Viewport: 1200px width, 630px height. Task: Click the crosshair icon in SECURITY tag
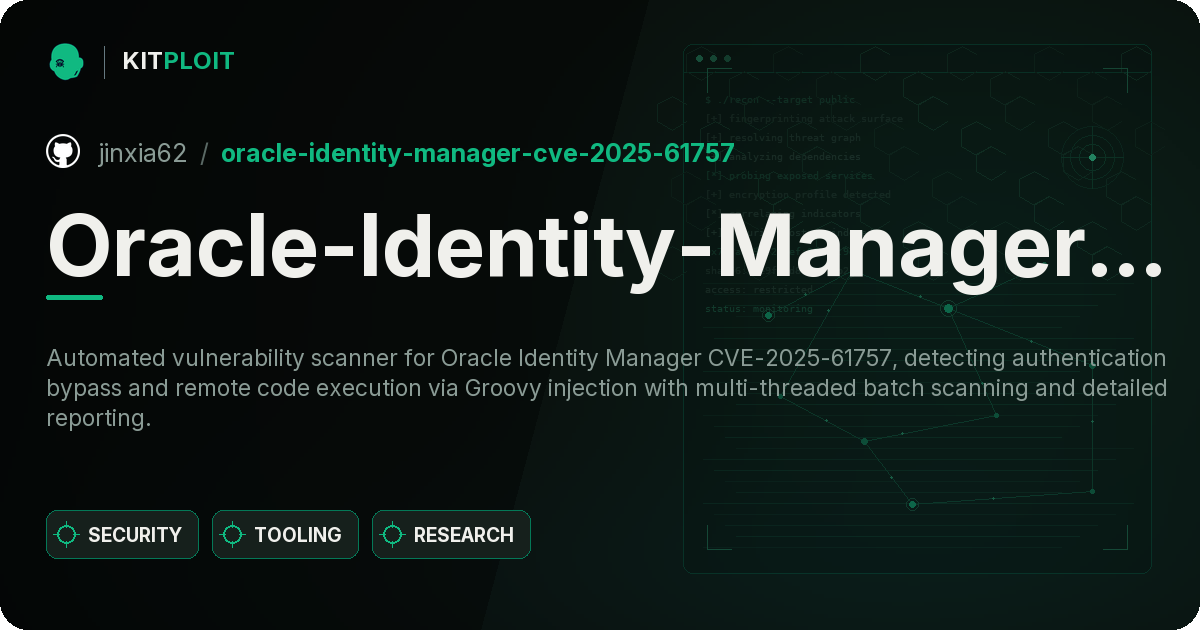(67, 535)
